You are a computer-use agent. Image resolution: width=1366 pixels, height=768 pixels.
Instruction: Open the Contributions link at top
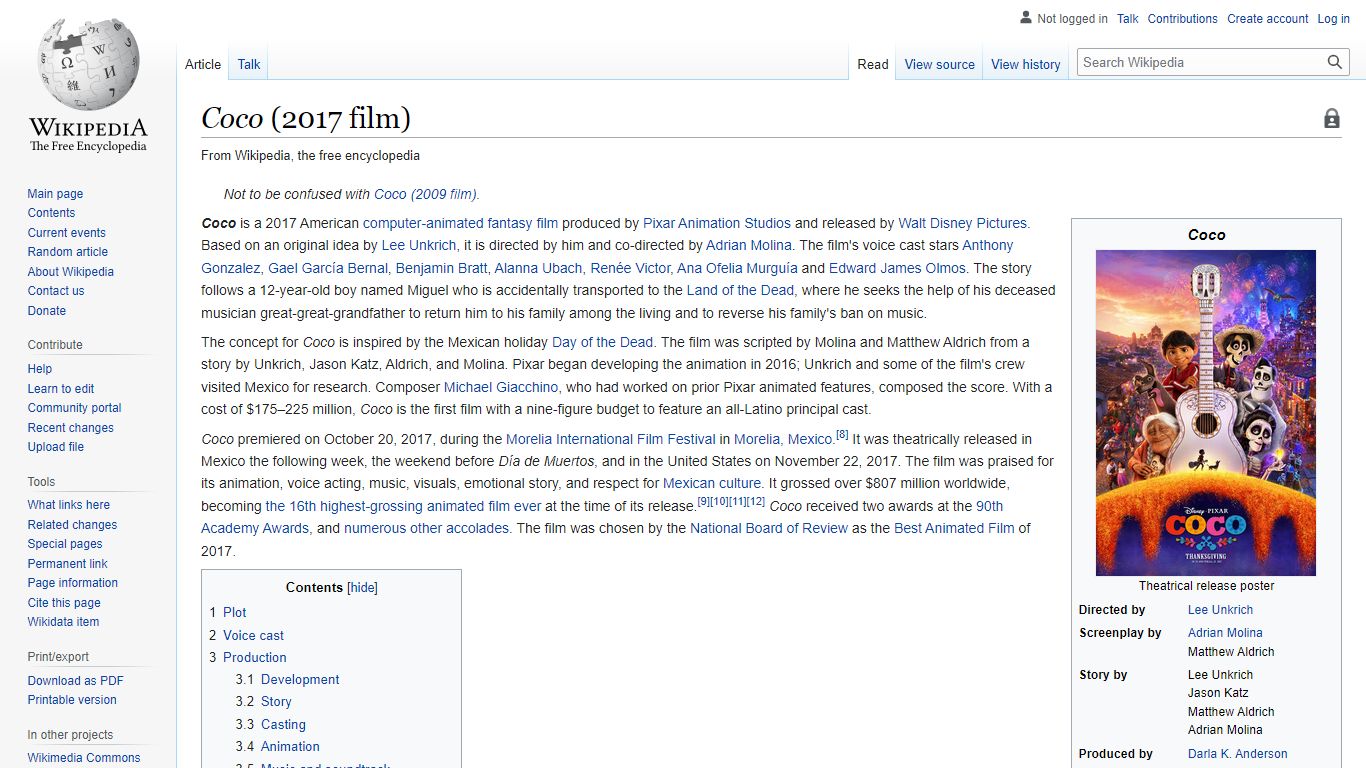click(1182, 19)
